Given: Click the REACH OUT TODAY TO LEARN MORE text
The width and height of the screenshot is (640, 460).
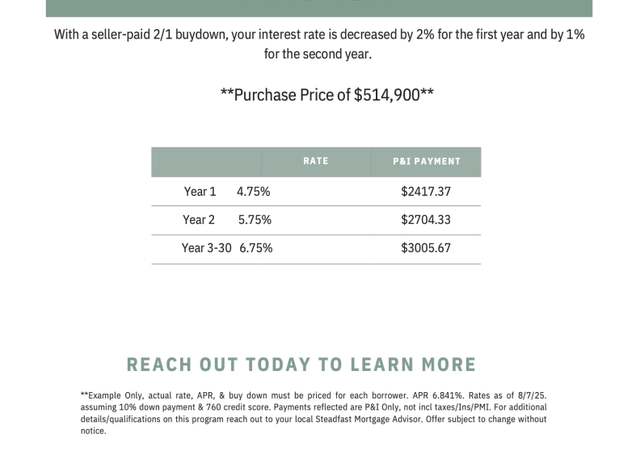Looking at the screenshot, I should click(301, 364).
